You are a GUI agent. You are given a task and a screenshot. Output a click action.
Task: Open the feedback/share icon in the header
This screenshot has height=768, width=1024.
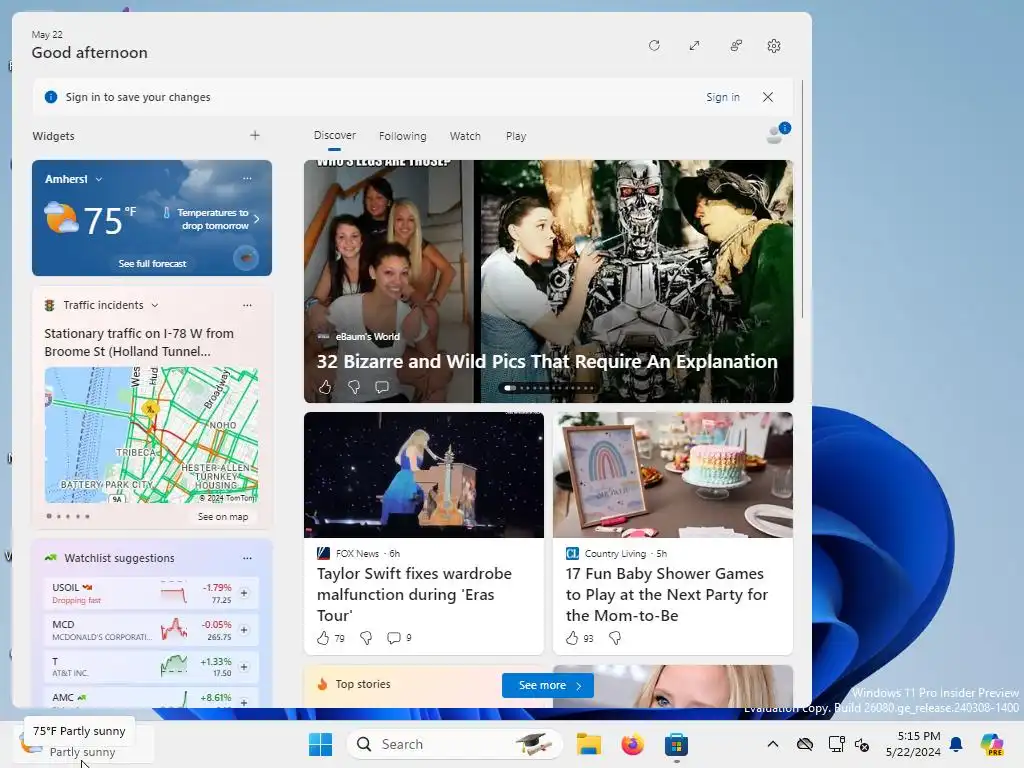click(x=736, y=46)
